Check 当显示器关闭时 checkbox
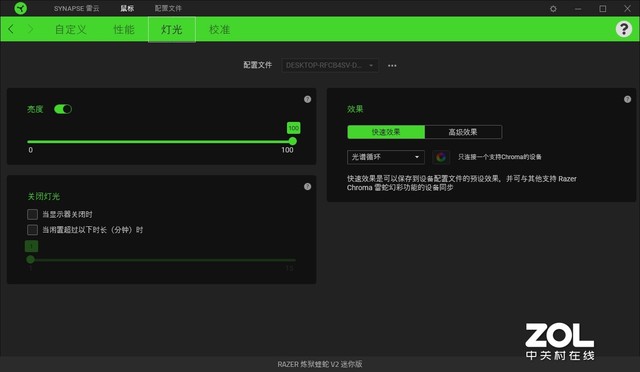640x372 pixels. point(32,214)
